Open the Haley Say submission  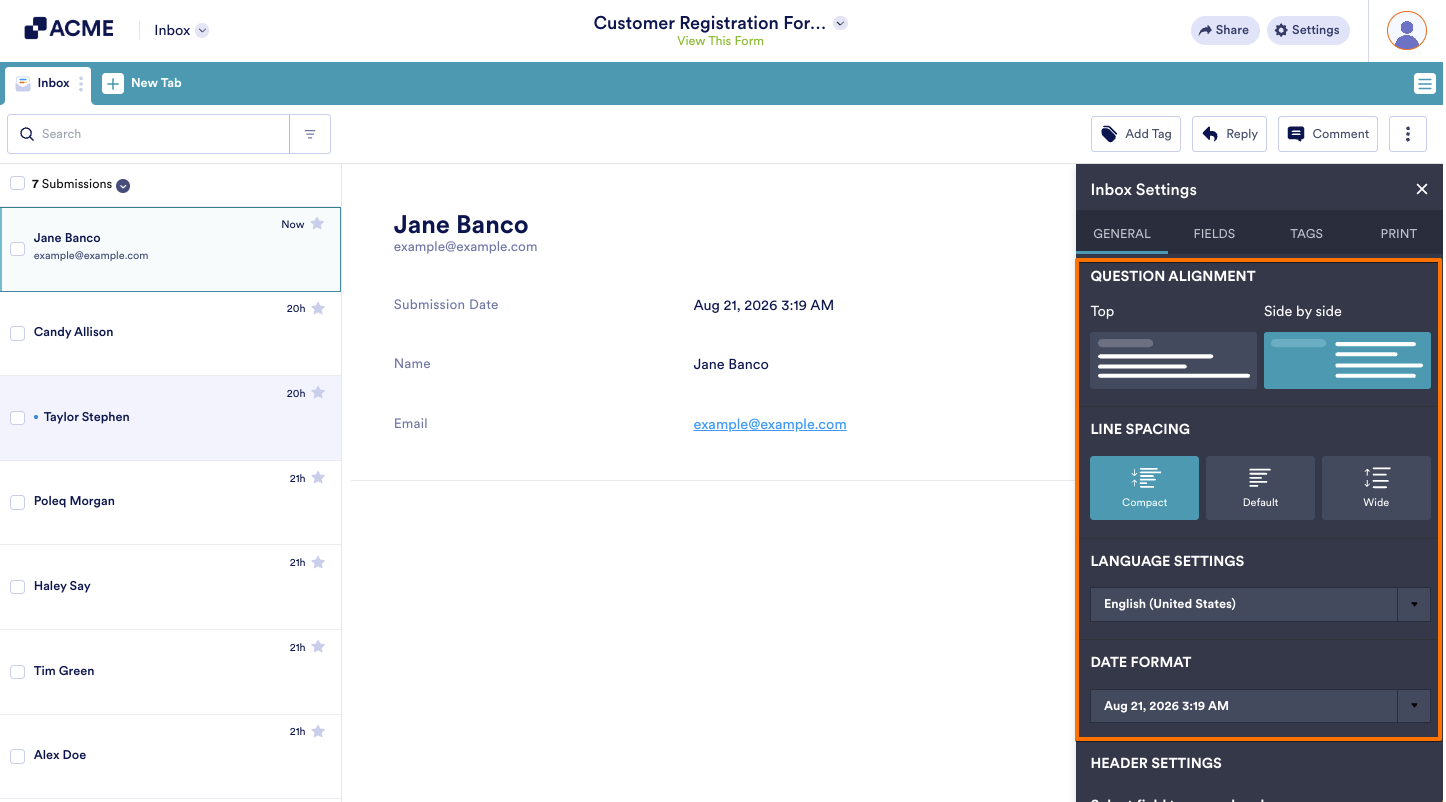click(170, 587)
